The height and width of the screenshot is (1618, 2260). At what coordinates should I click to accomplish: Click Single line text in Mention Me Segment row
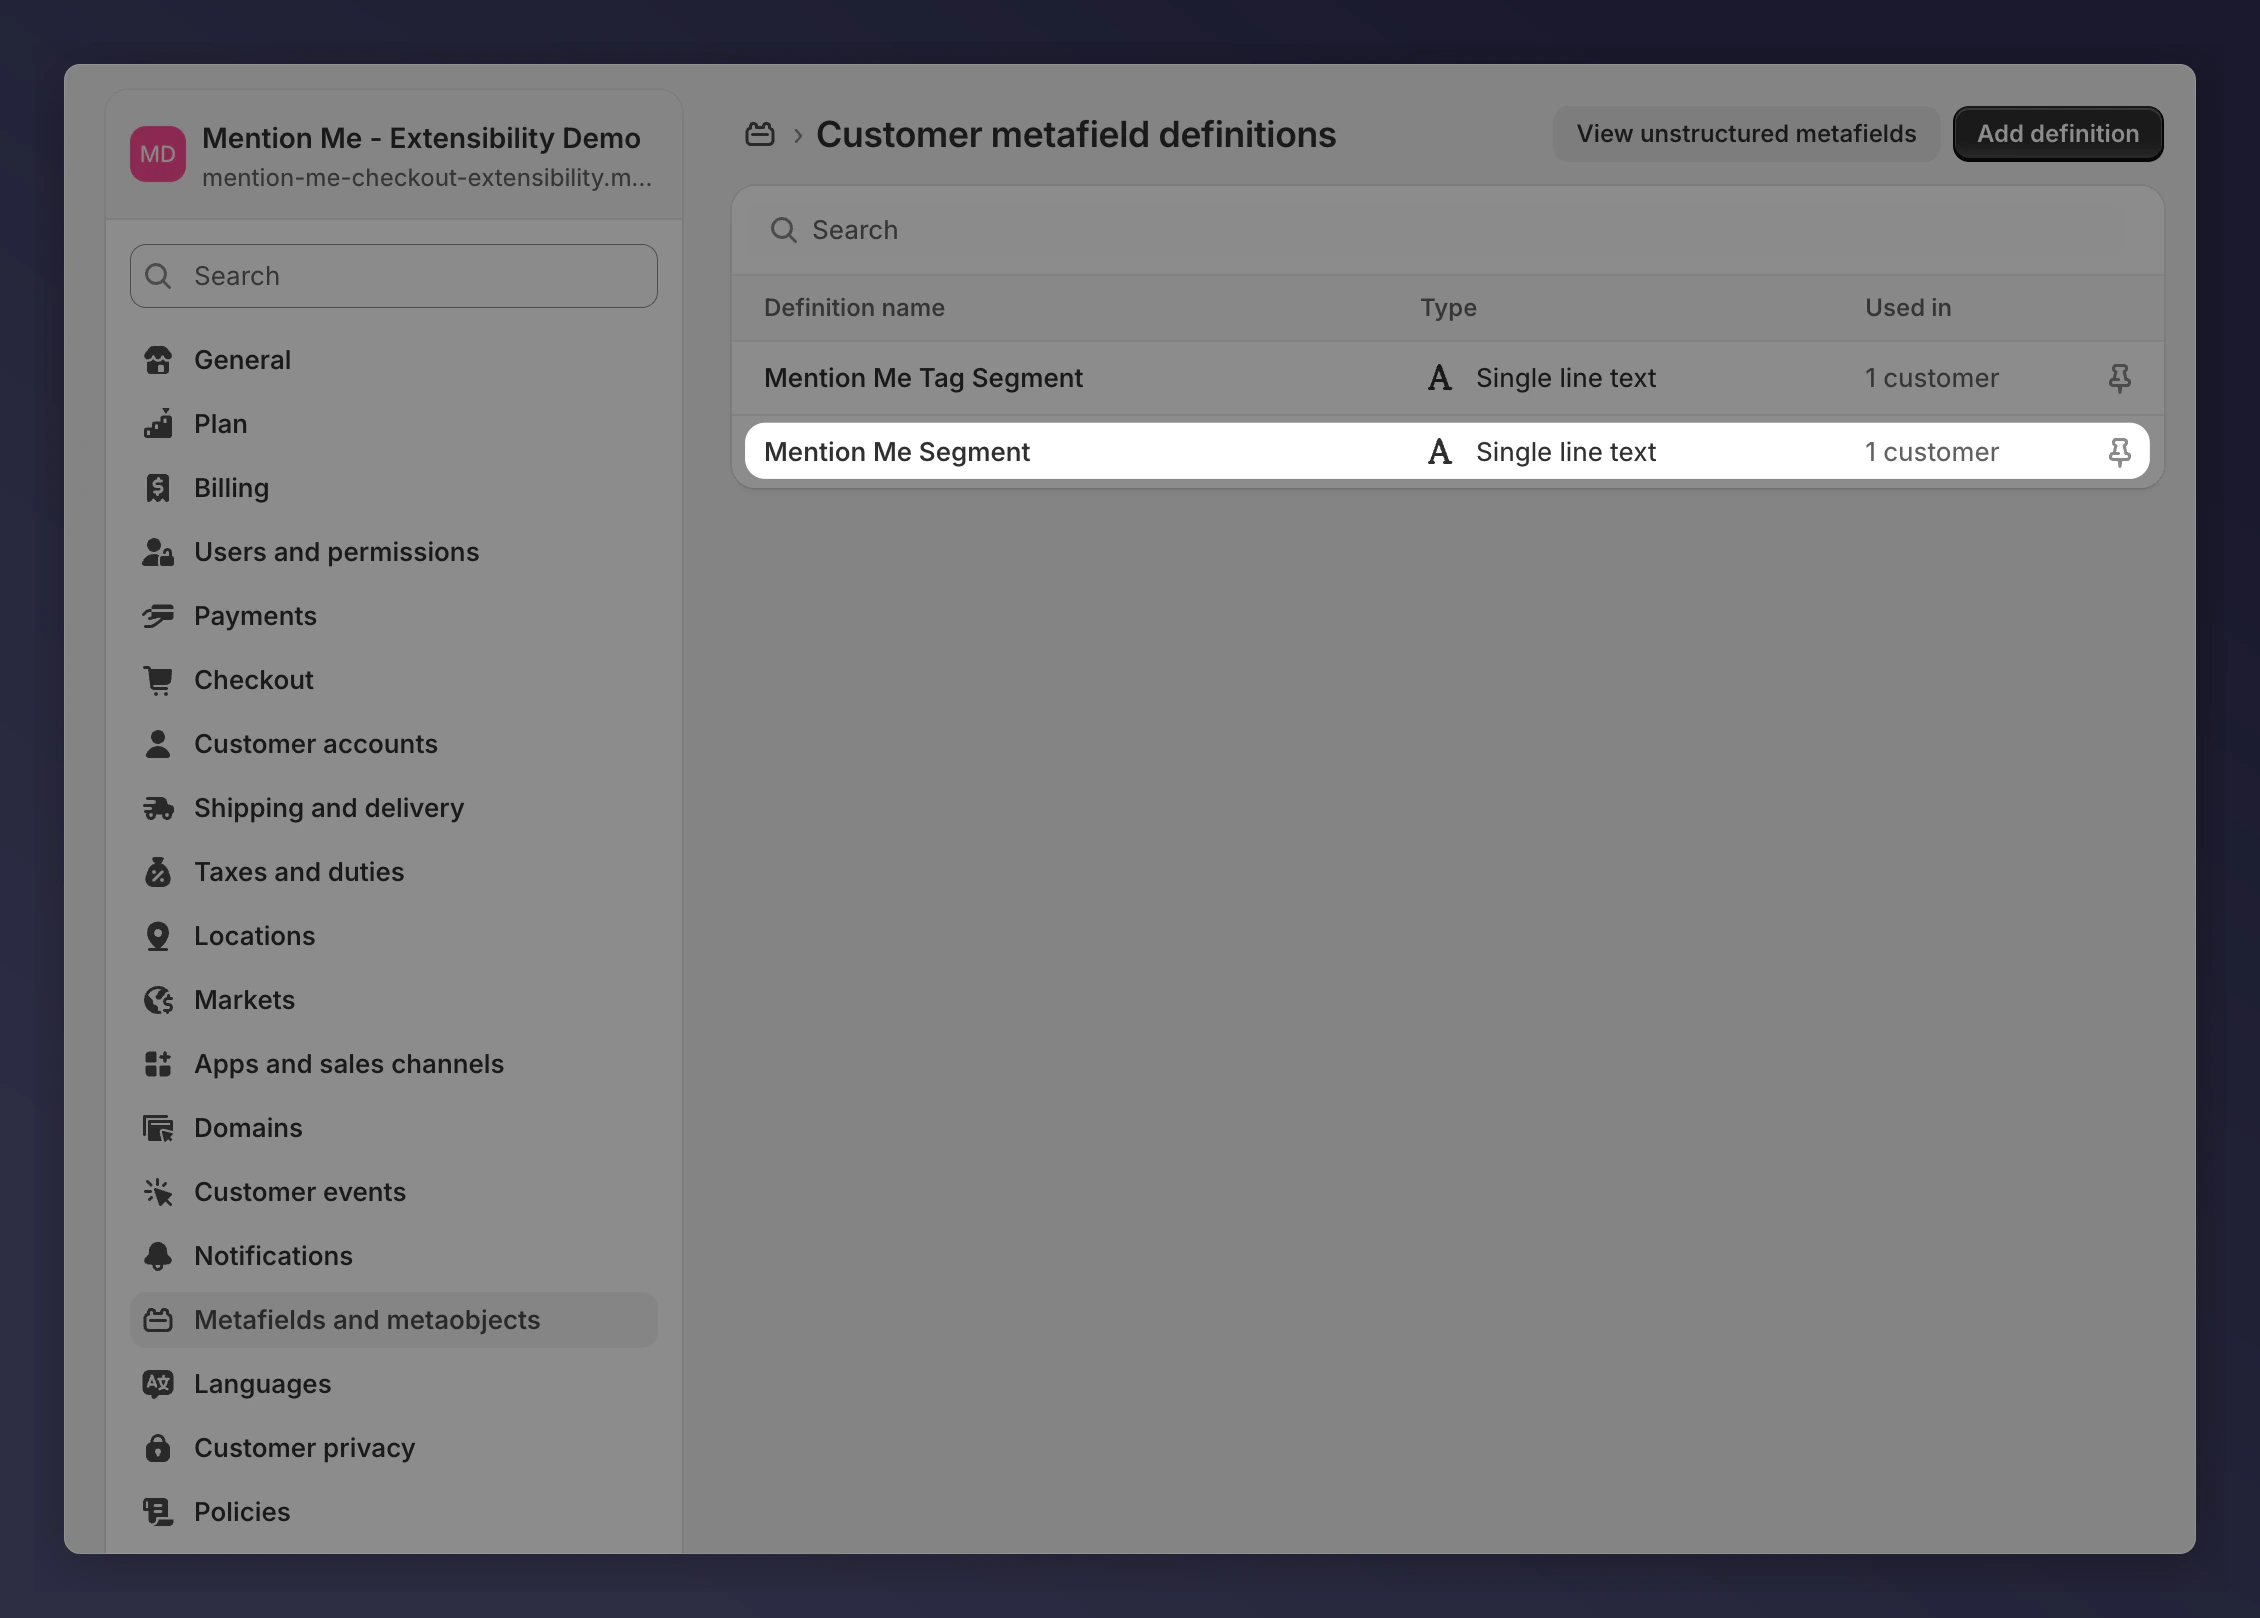coord(1566,452)
